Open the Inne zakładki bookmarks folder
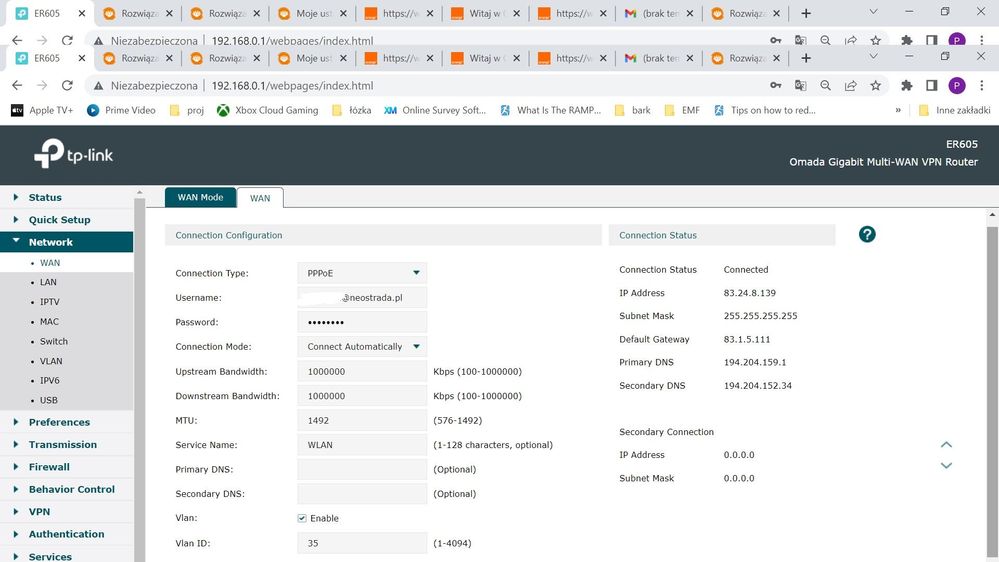The width and height of the screenshot is (999, 562). (x=954, y=110)
